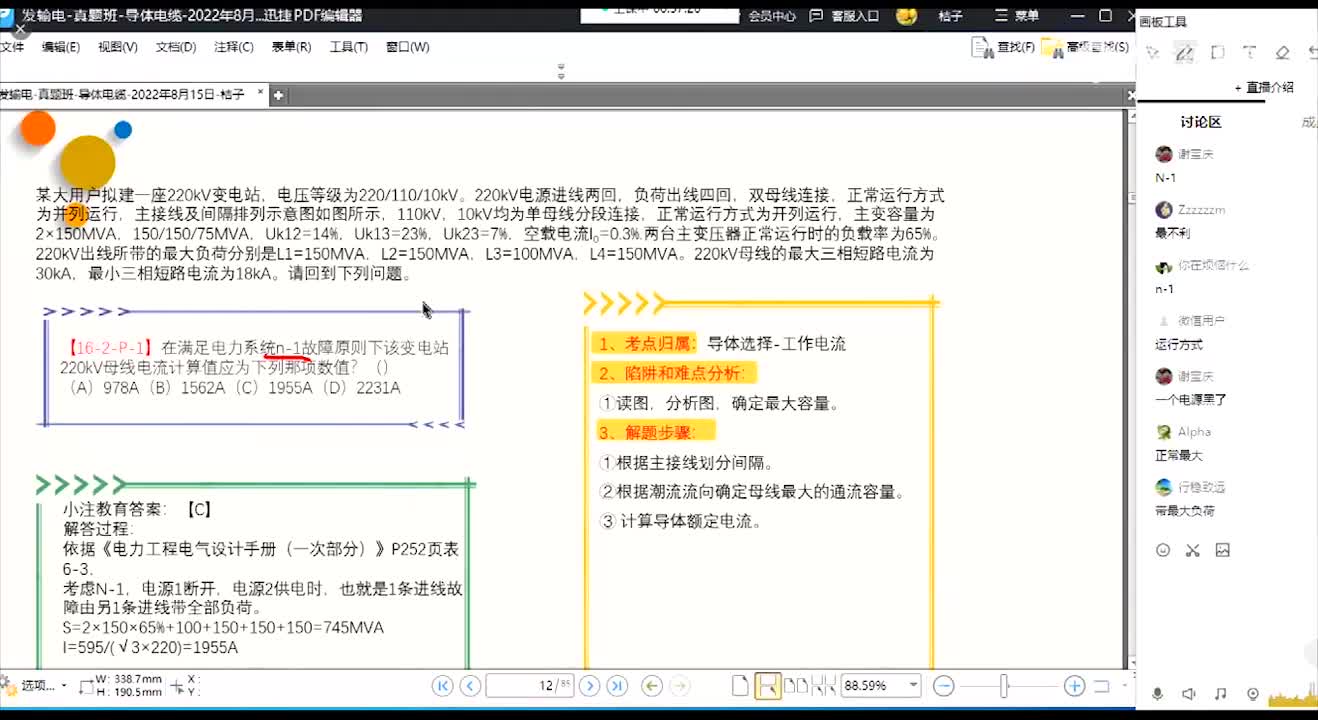Select the eraser tool in drawing board
Screen dimensions: 1318x720
coord(1282,53)
